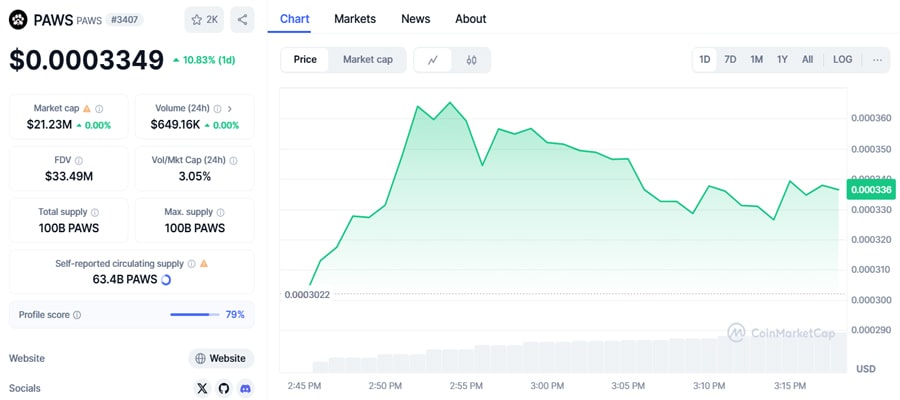Viewport: 900px width, 400px height.
Task: Click the $33.49M FDV value
Action: point(69,177)
